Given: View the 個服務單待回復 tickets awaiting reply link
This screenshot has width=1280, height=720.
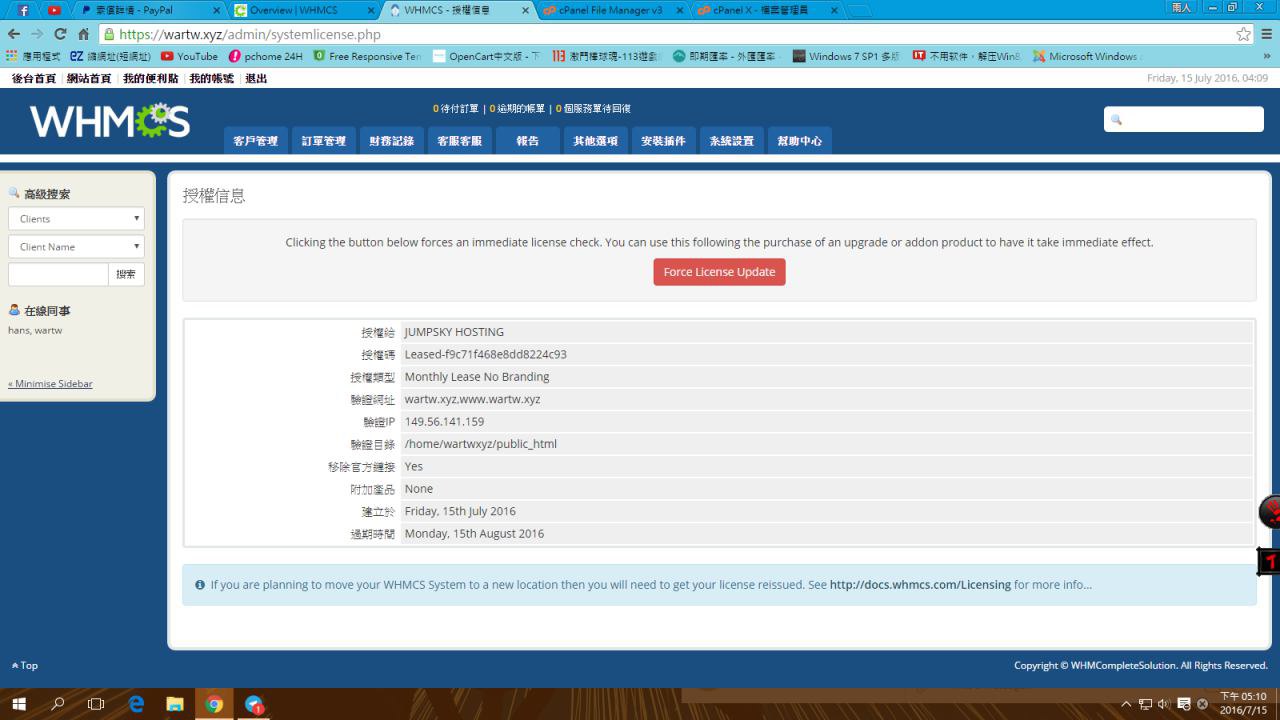Looking at the screenshot, I should (593, 109).
